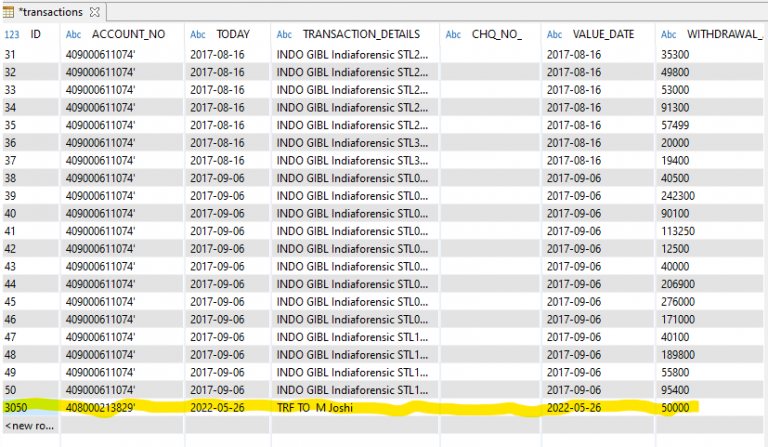Click the Abc type icon beside ACCOUNT_NO

pos(73,35)
